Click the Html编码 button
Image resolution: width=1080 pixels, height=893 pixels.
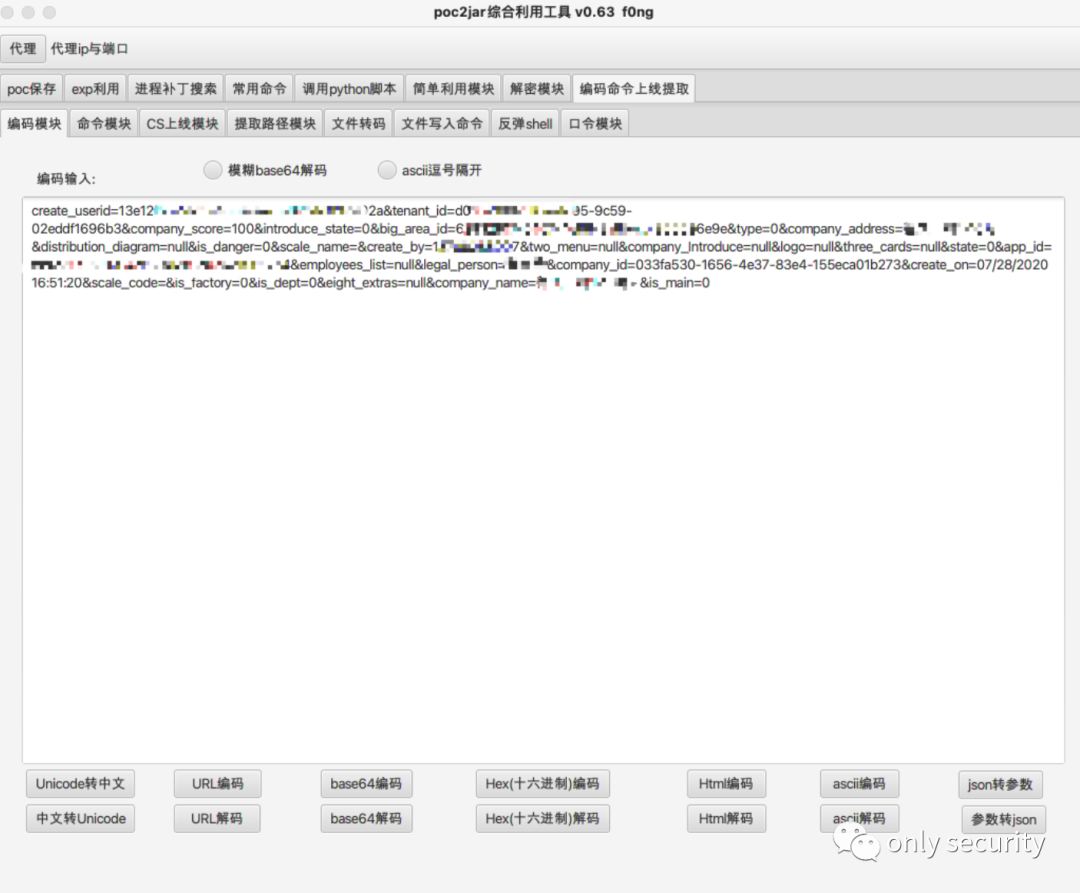(x=727, y=784)
